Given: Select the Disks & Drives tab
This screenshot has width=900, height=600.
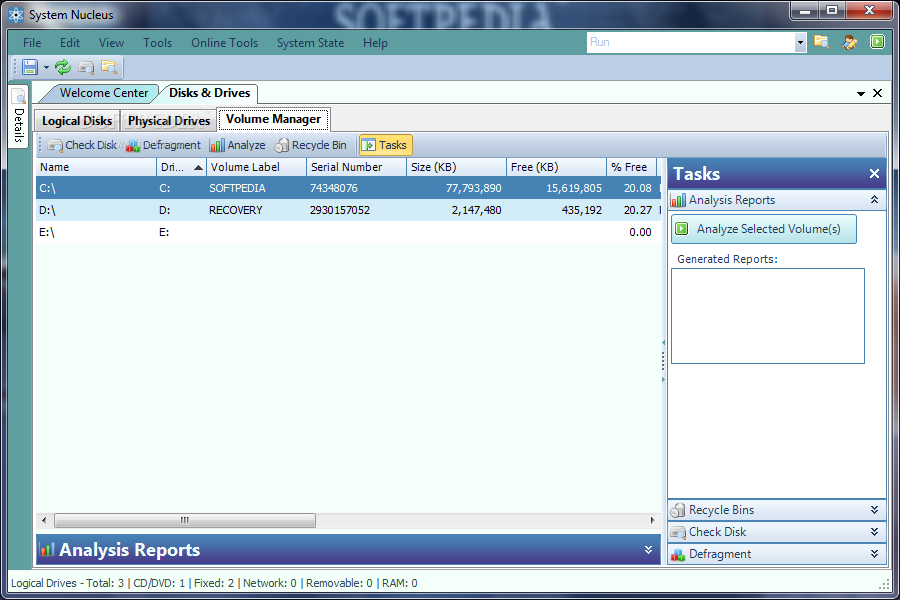Looking at the screenshot, I should 209,93.
